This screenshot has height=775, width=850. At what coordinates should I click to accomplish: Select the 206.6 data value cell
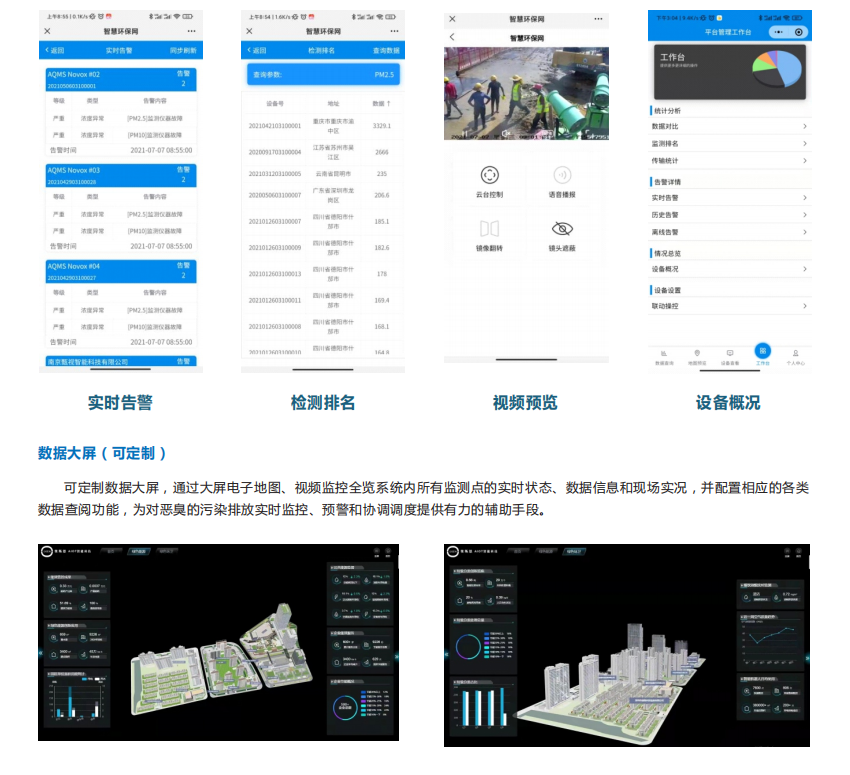point(382,195)
